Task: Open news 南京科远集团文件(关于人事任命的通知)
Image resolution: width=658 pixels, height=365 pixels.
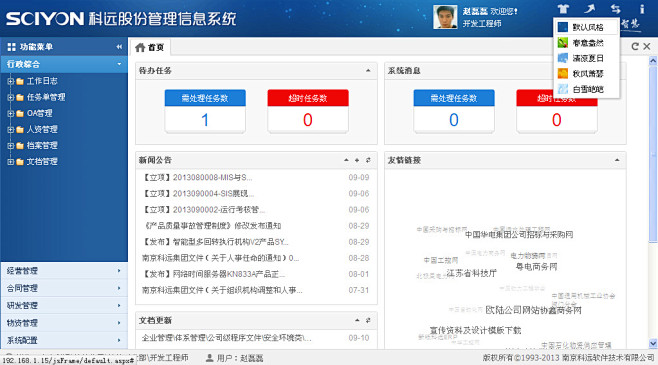Action: (x=220, y=258)
